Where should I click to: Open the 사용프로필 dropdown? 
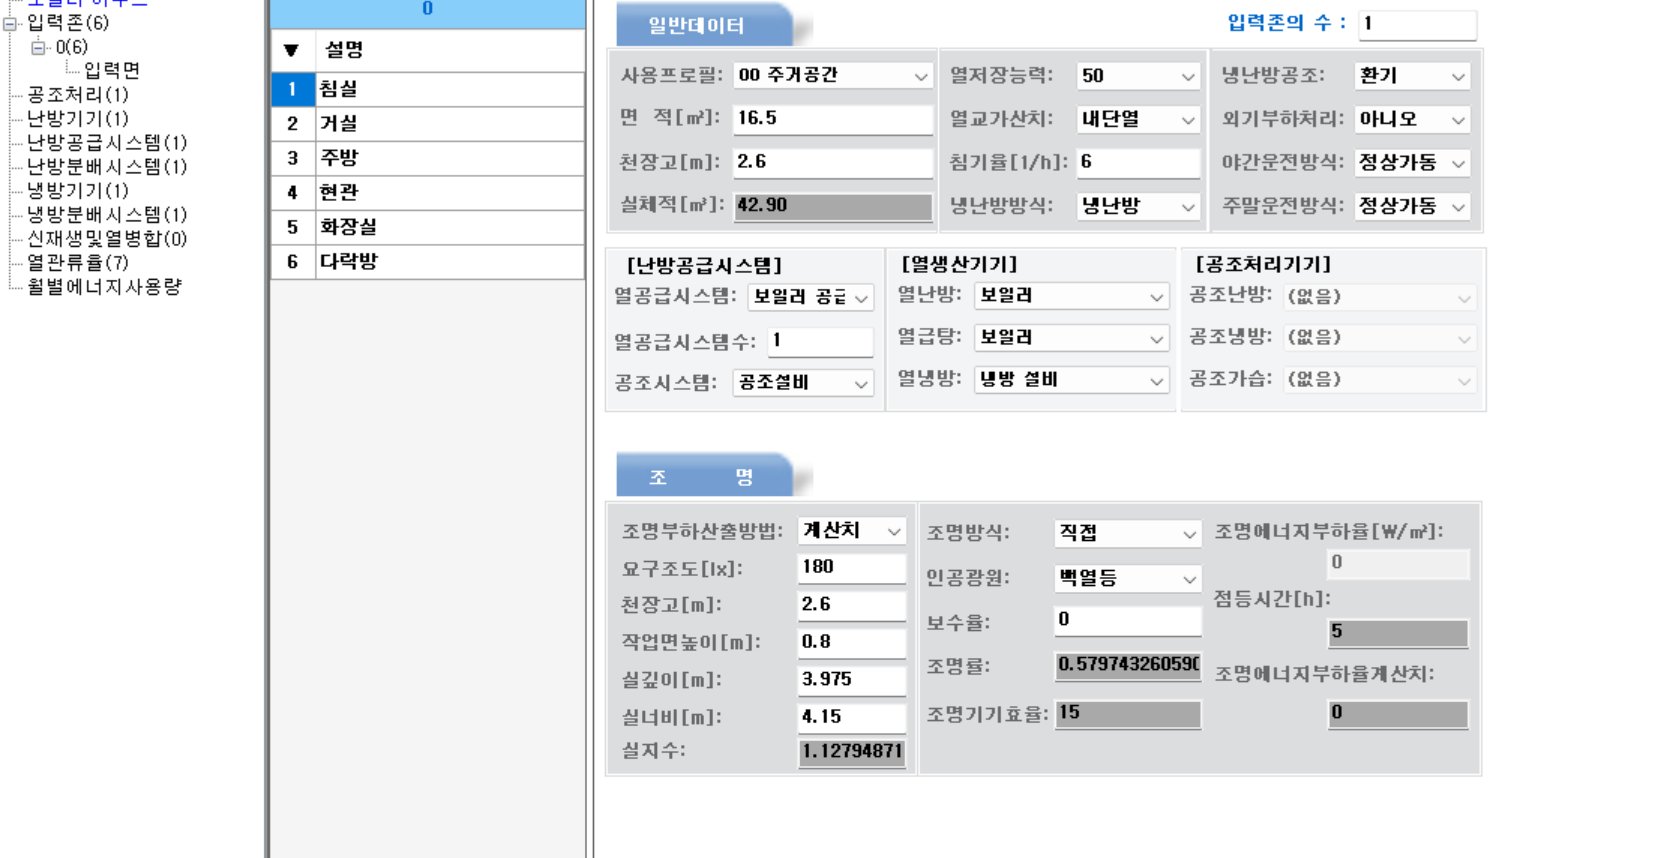tap(920, 76)
